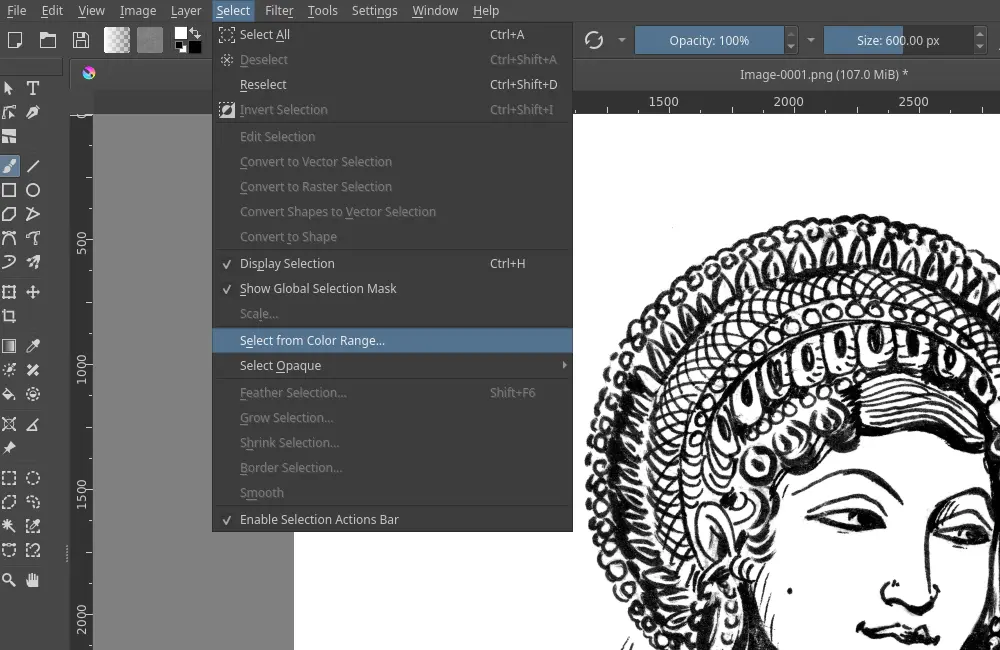This screenshot has width=1000, height=650.
Task: Open the Filter menu
Action: pos(279,11)
